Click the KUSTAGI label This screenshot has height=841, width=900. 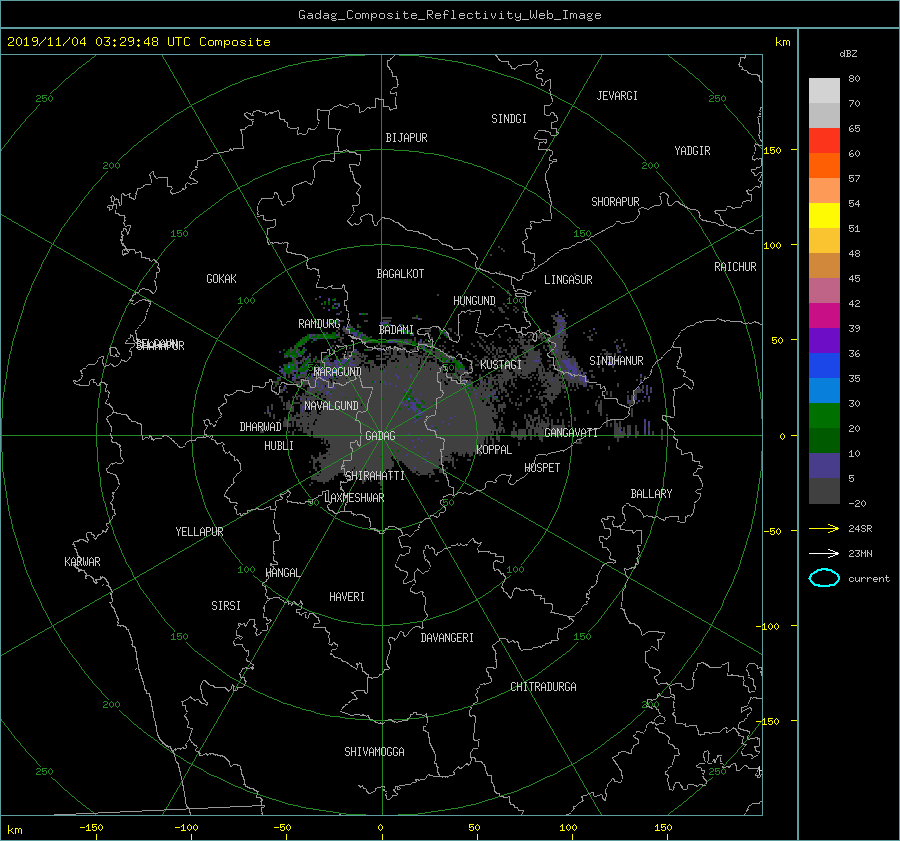(x=501, y=365)
